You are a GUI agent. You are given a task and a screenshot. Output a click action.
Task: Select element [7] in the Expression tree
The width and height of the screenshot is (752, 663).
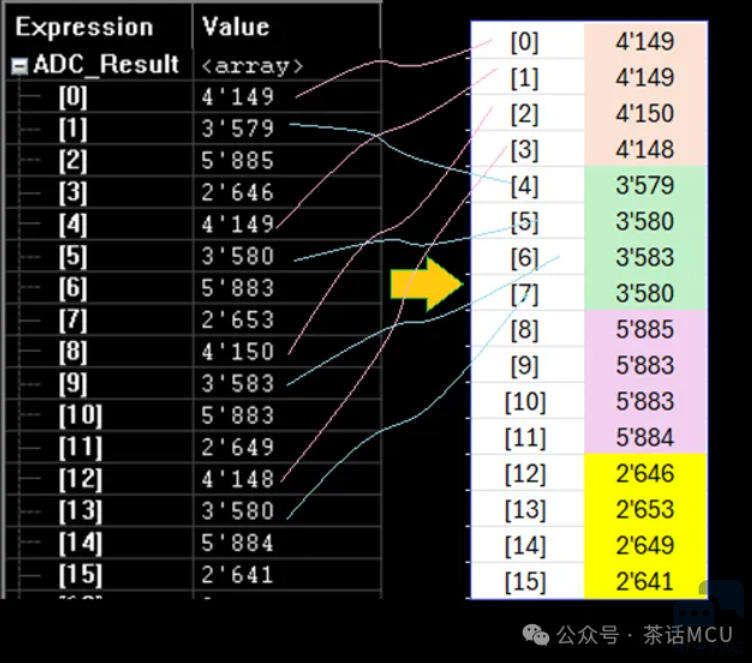pos(73,320)
